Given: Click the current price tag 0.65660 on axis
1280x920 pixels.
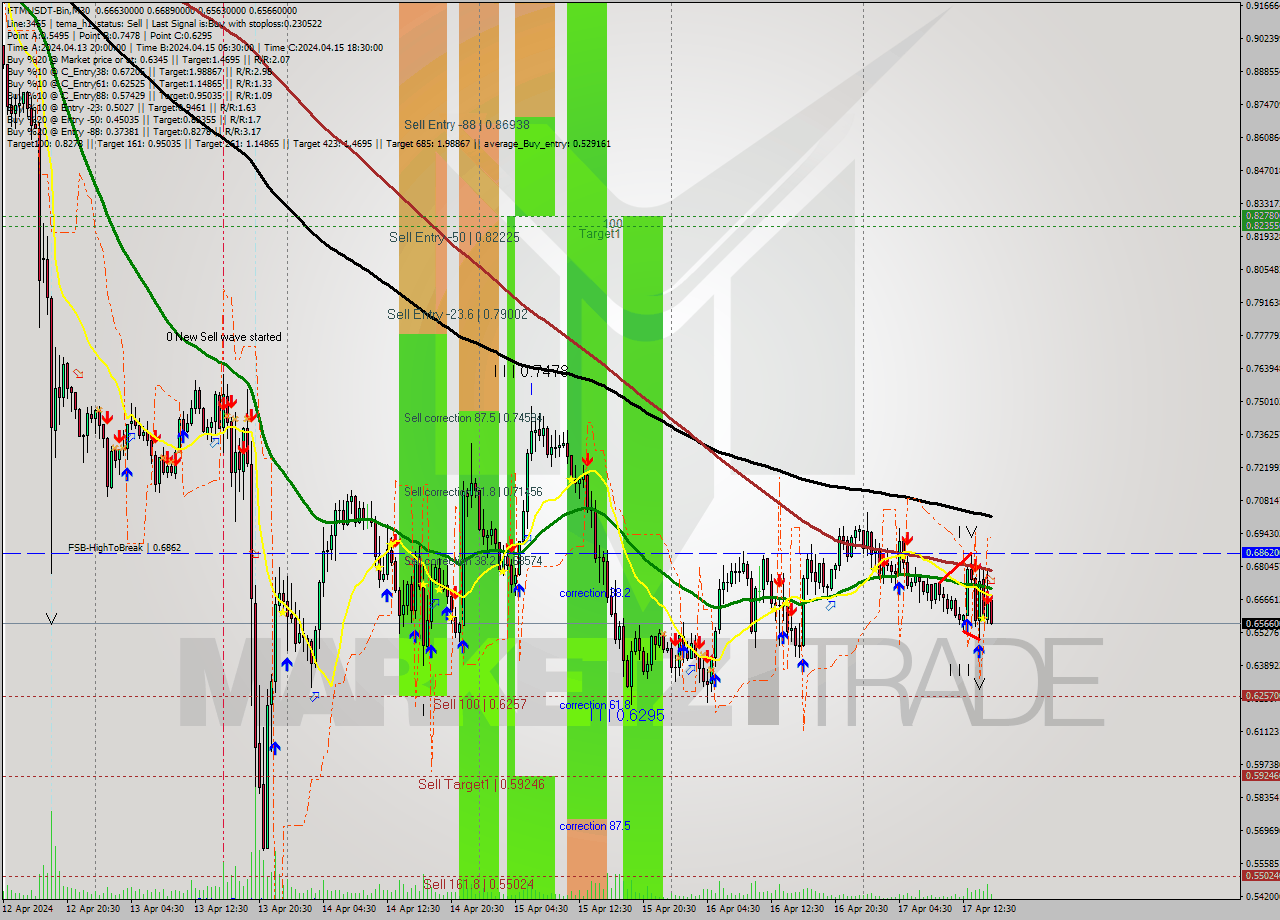Looking at the screenshot, I should point(1260,623).
